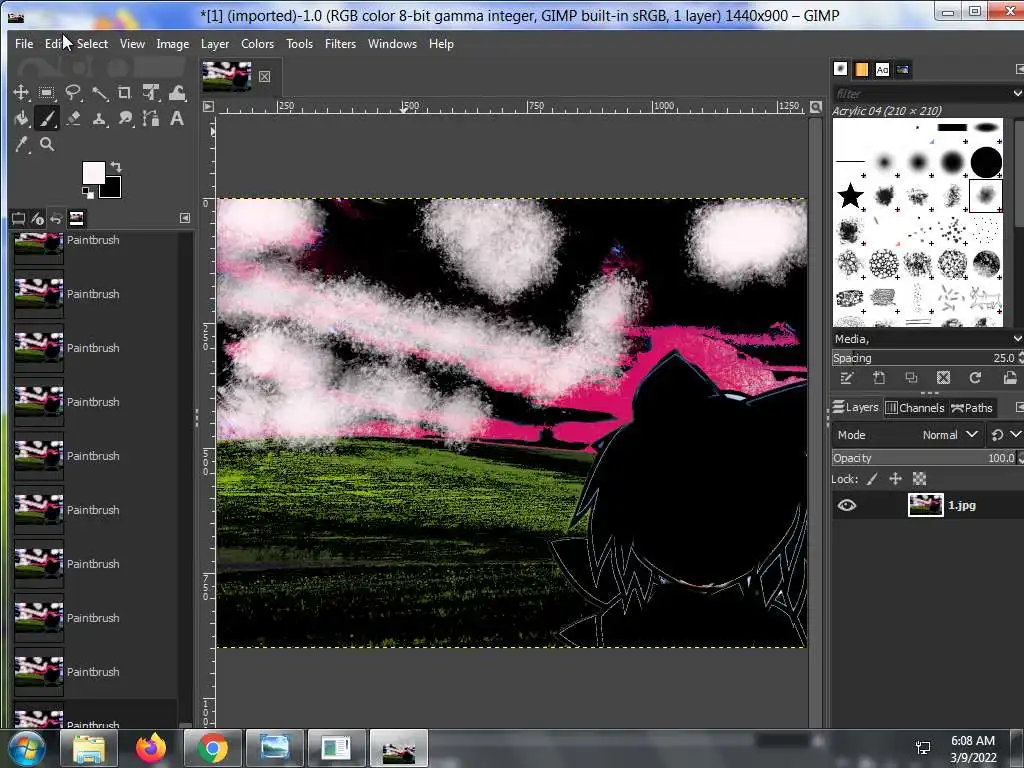The image size is (1024, 768).
Task: Select the Bucket Fill tool
Action: (x=21, y=118)
